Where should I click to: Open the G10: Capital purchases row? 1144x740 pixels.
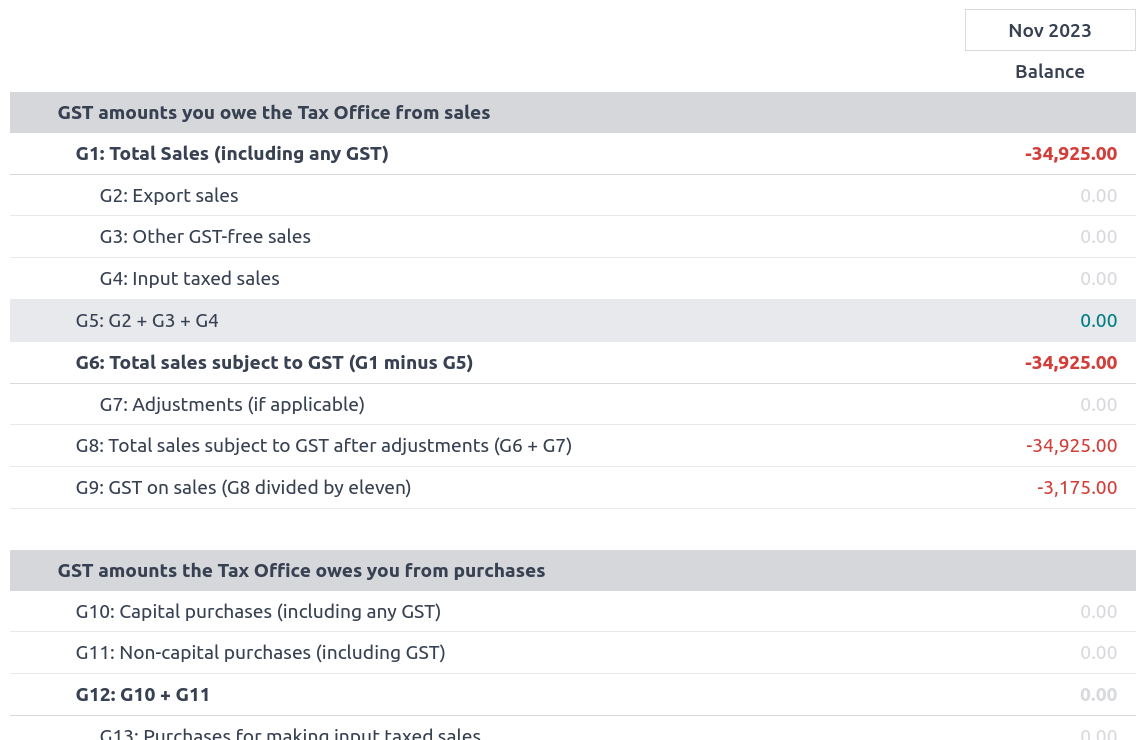[x=258, y=612]
